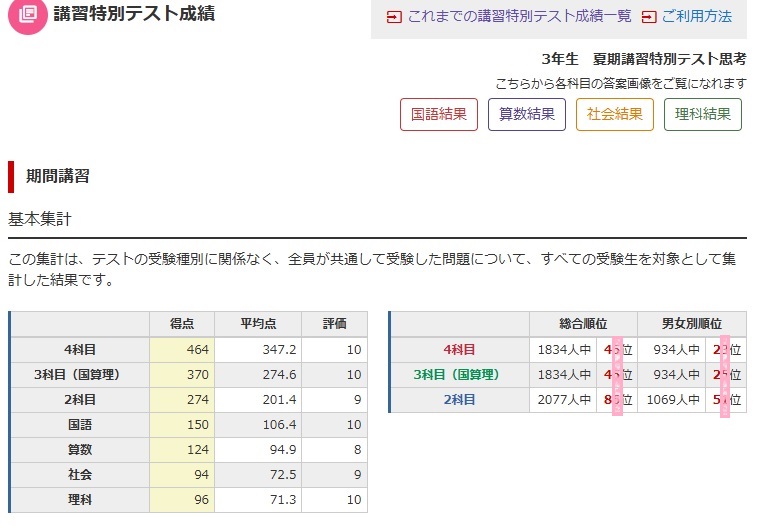Click the 評価 column header
The height and width of the screenshot is (528, 760).
pyautogui.click(x=334, y=323)
